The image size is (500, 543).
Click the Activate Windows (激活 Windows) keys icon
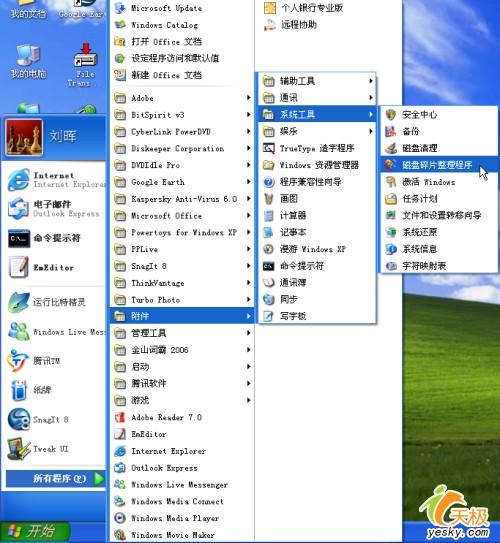click(391, 182)
